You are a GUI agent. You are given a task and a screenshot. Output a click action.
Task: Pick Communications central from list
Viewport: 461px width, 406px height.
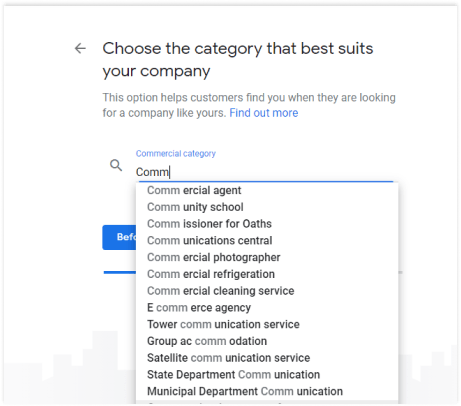click(x=267, y=240)
